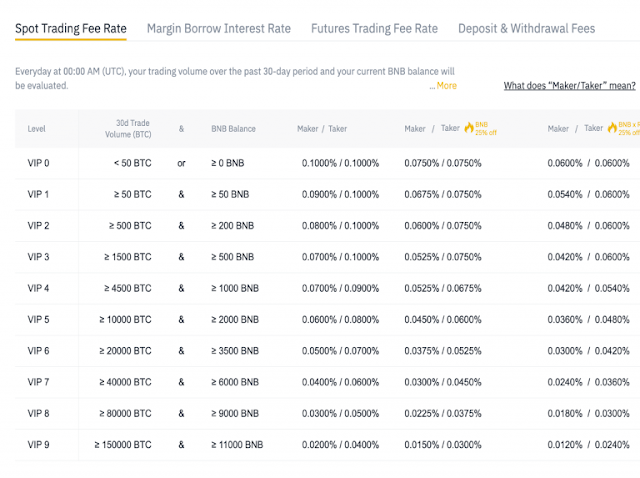
Task: Click the 0.0200% / 0.0400% fee cell
Action: (340, 444)
